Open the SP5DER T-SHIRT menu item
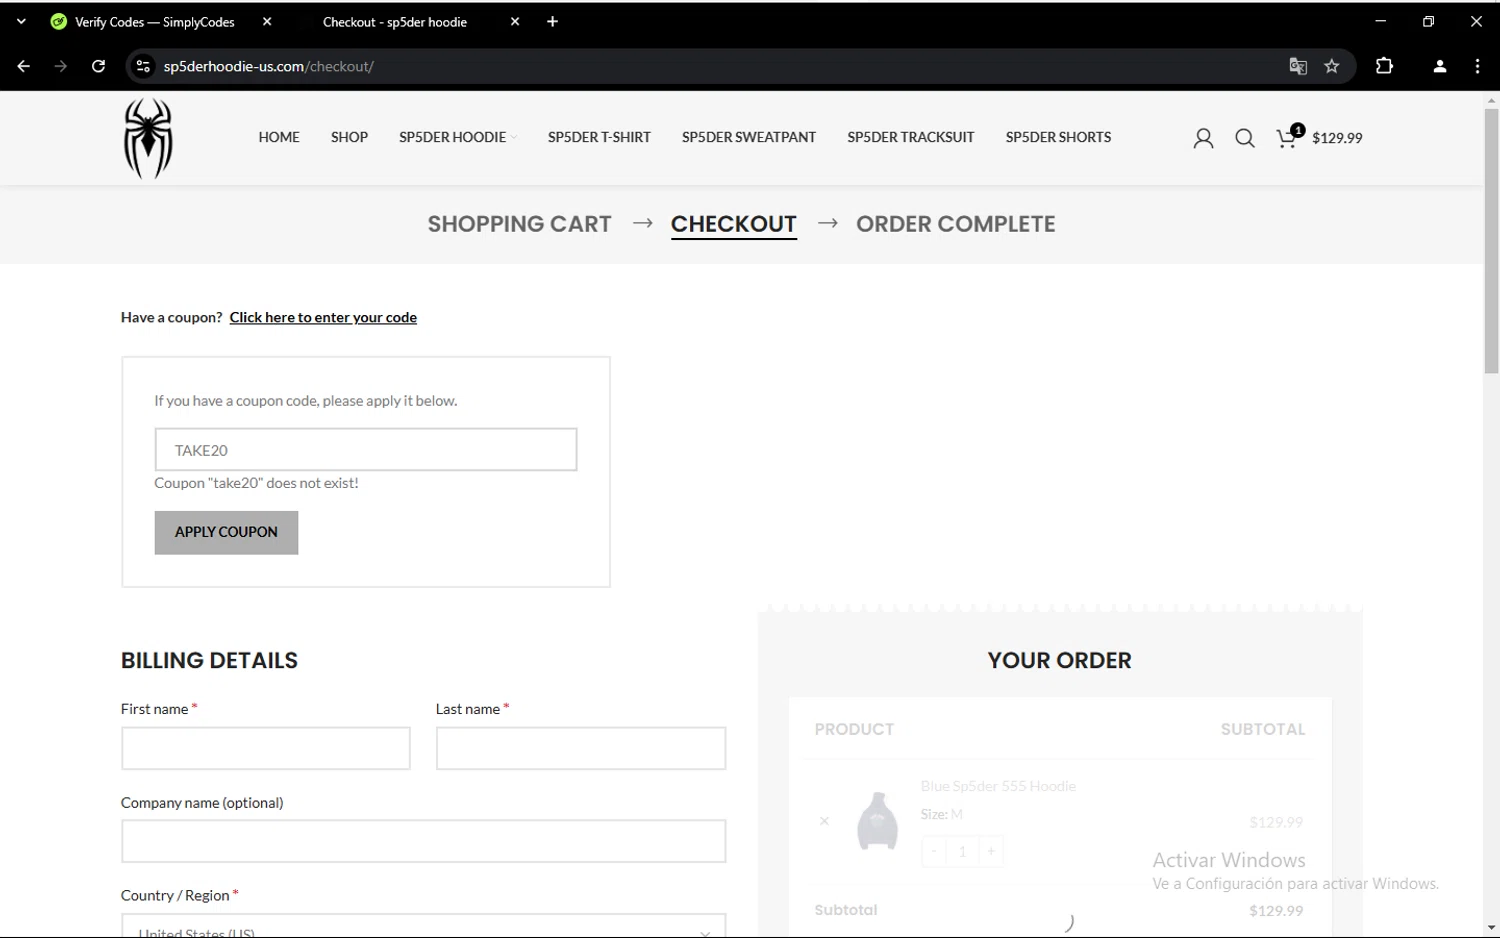Image resolution: width=1500 pixels, height=938 pixels. (599, 137)
